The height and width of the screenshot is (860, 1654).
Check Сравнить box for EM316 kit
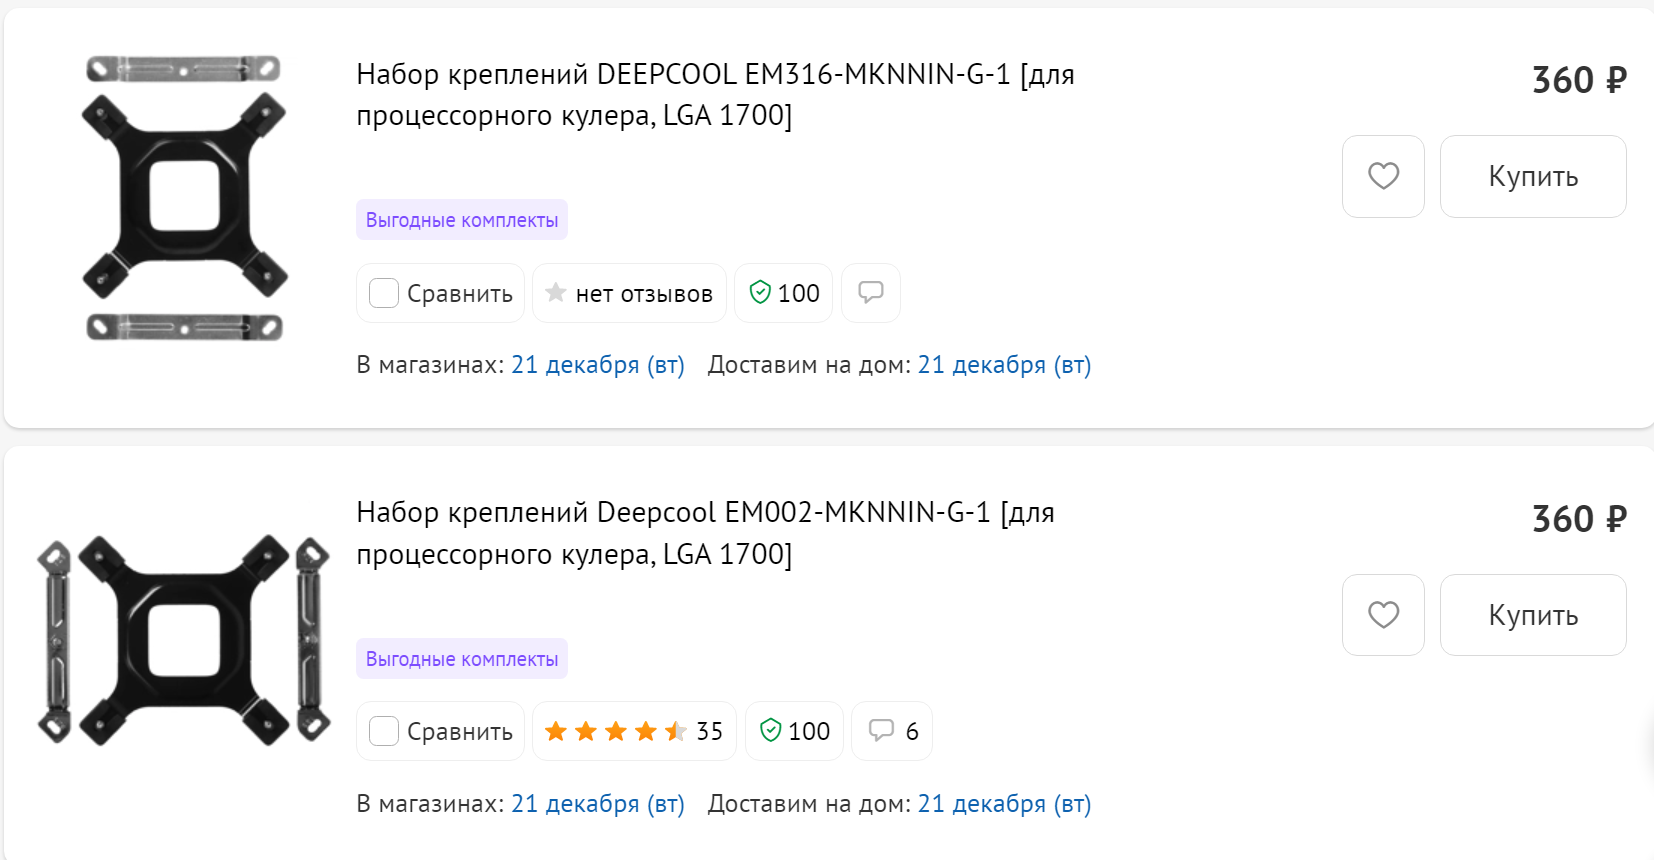384,293
